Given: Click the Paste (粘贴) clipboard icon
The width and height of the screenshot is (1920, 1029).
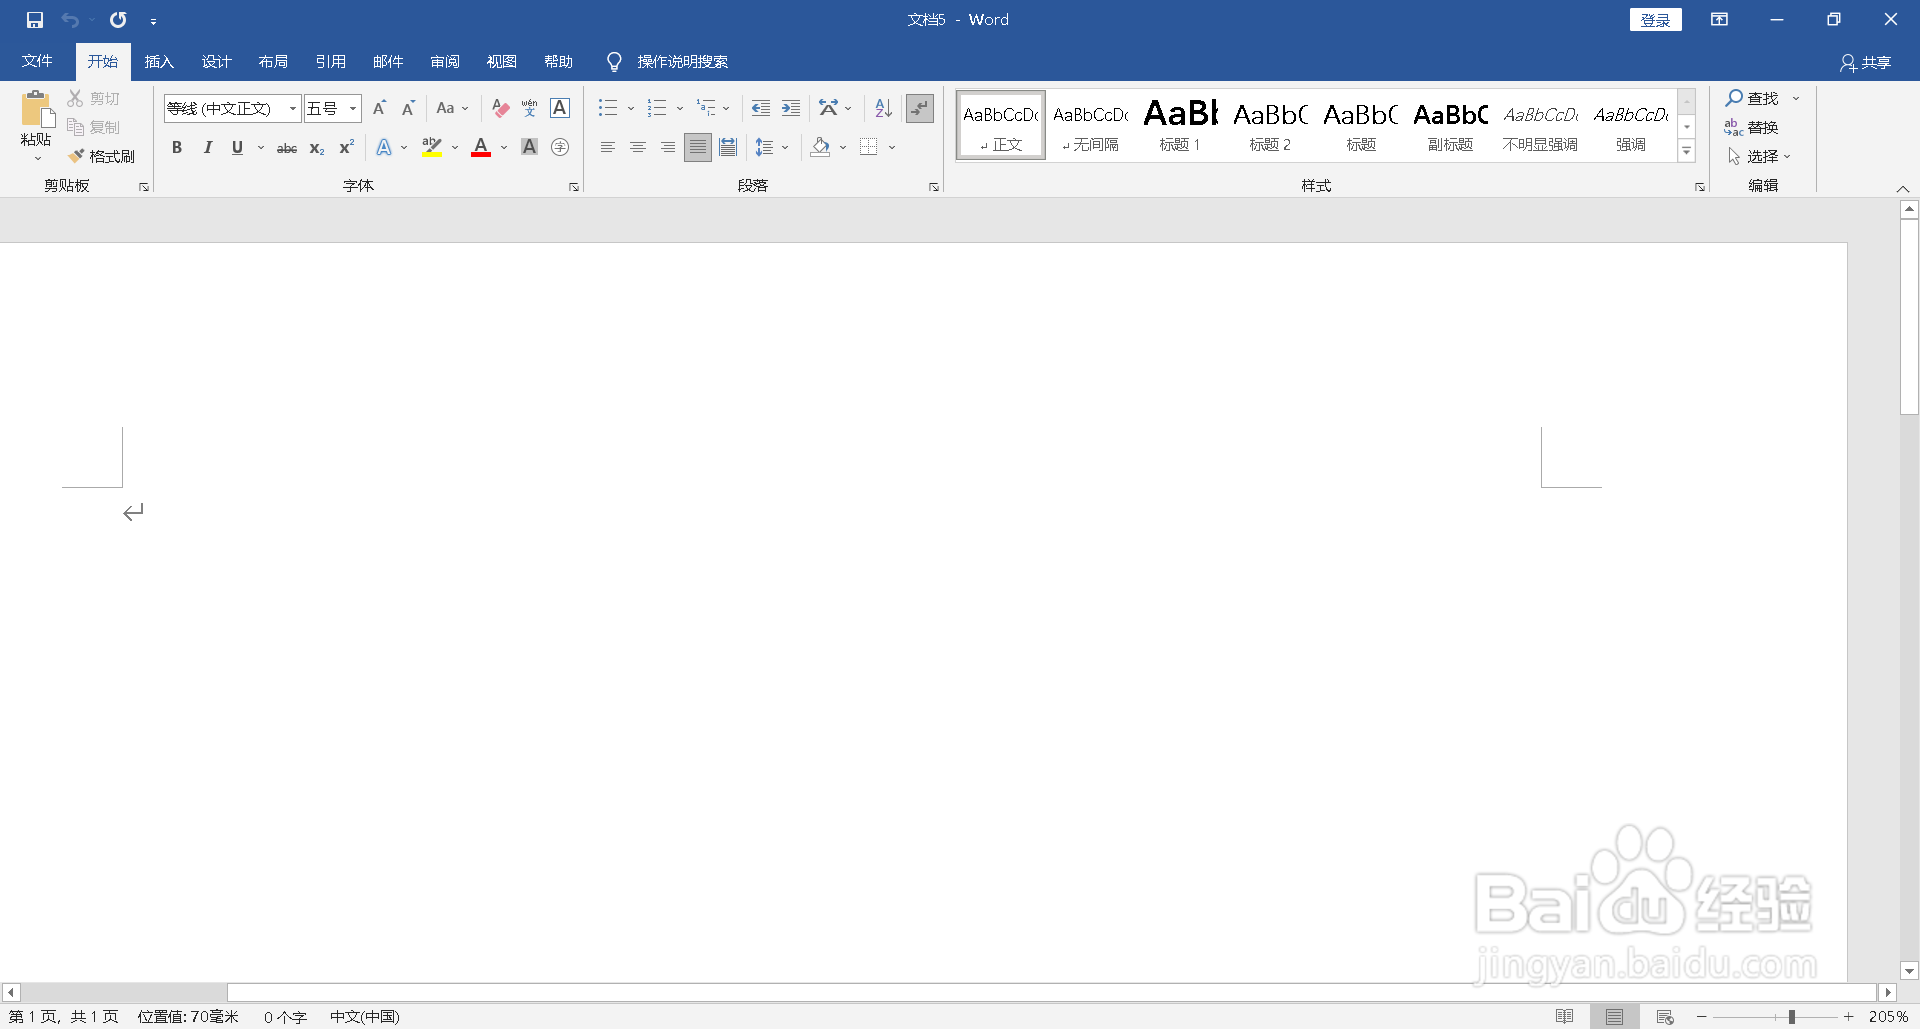Looking at the screenshot, I should [x=36, y=110].
